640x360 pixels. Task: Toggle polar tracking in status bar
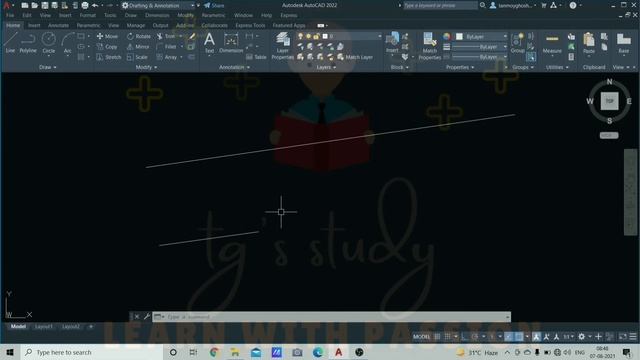point(474,337)
